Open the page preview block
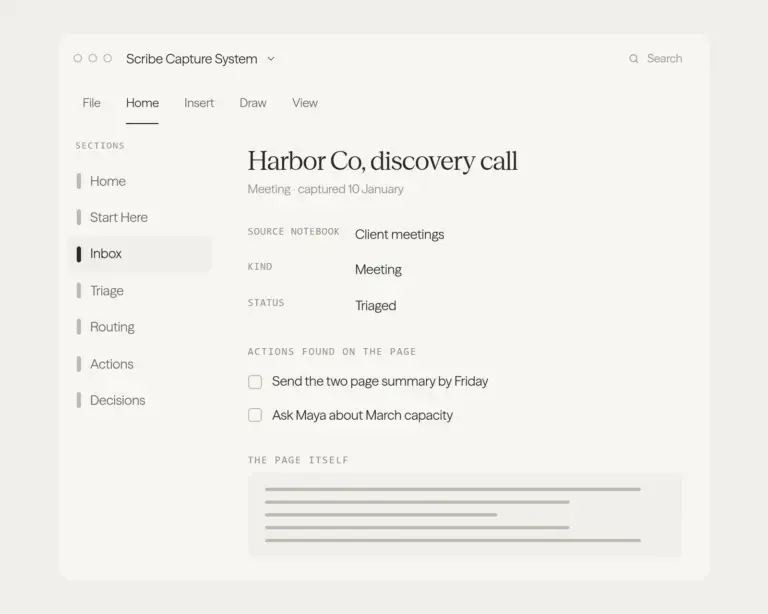Viewport: 768px width, 614px height. (x=465, y=514)
